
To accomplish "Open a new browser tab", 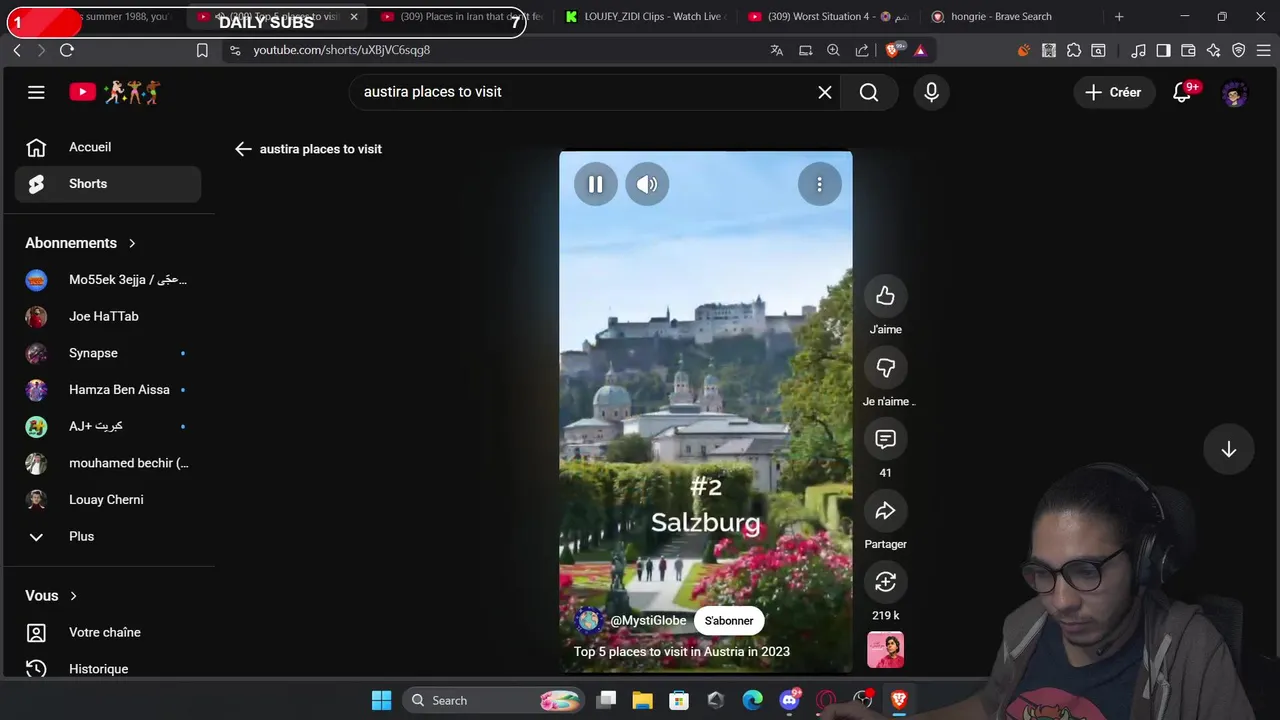I will tap(1119, 17).
